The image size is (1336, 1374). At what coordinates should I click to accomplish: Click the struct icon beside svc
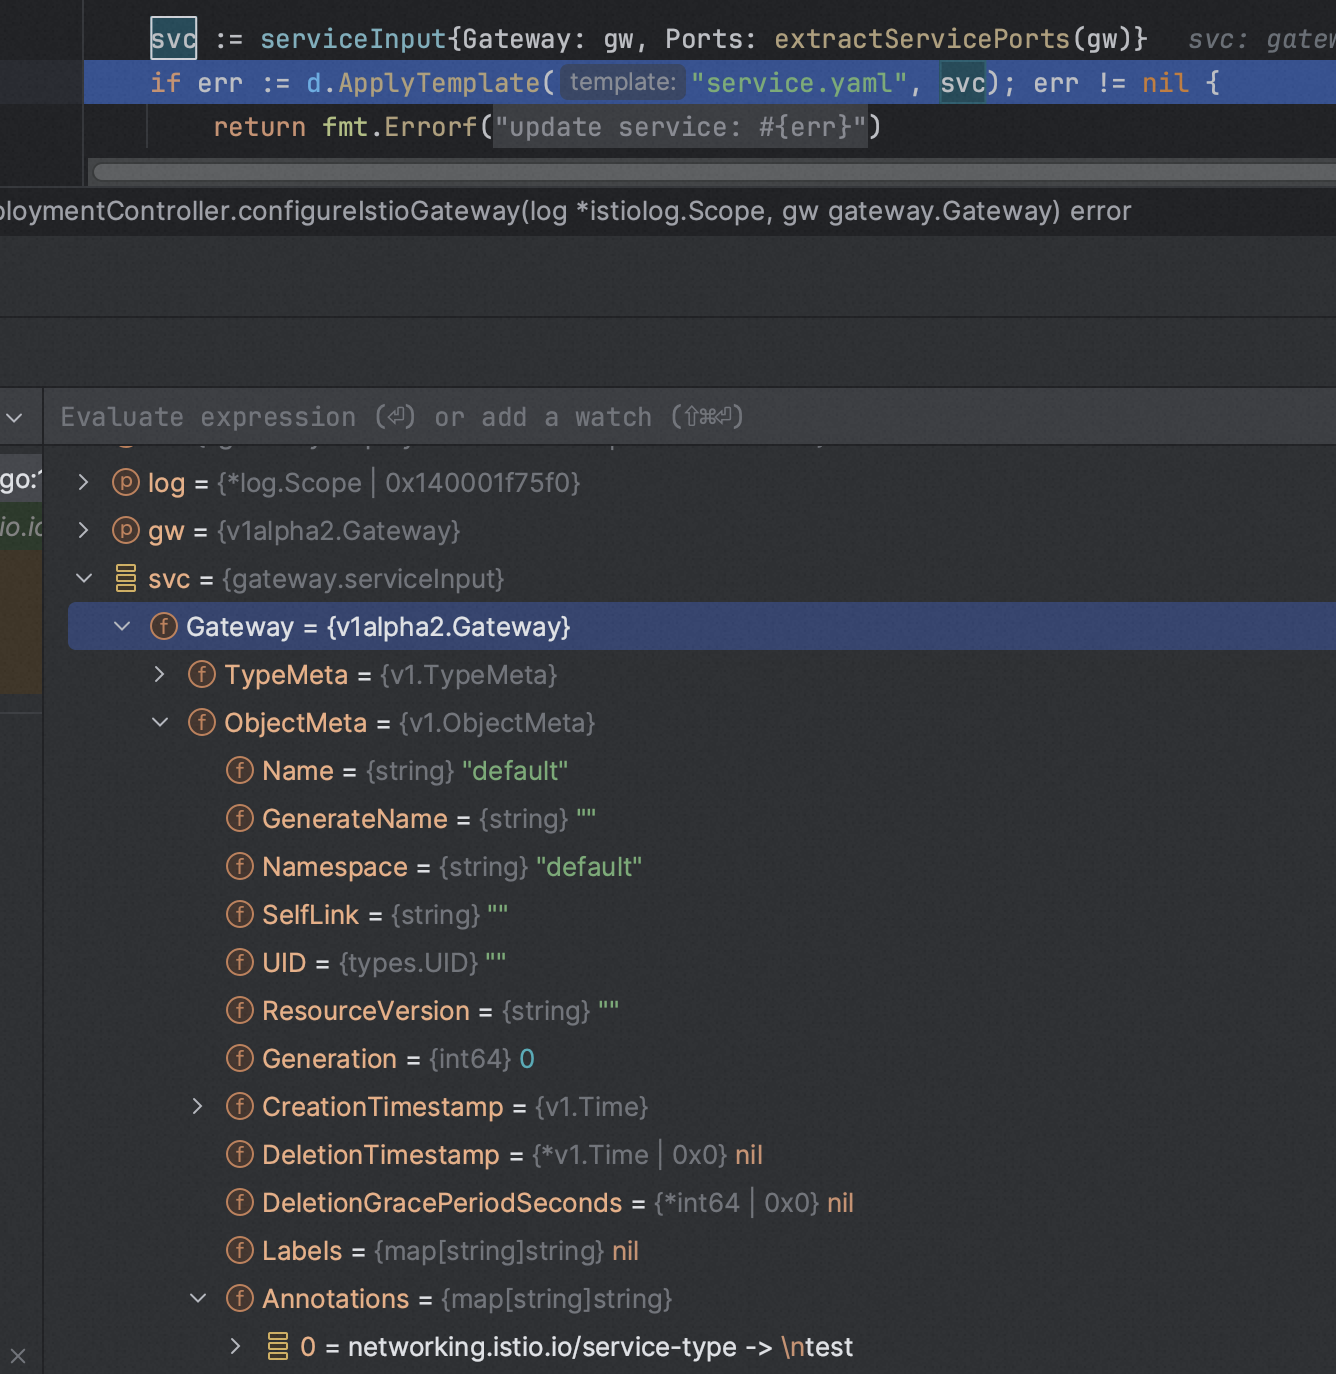126,579
